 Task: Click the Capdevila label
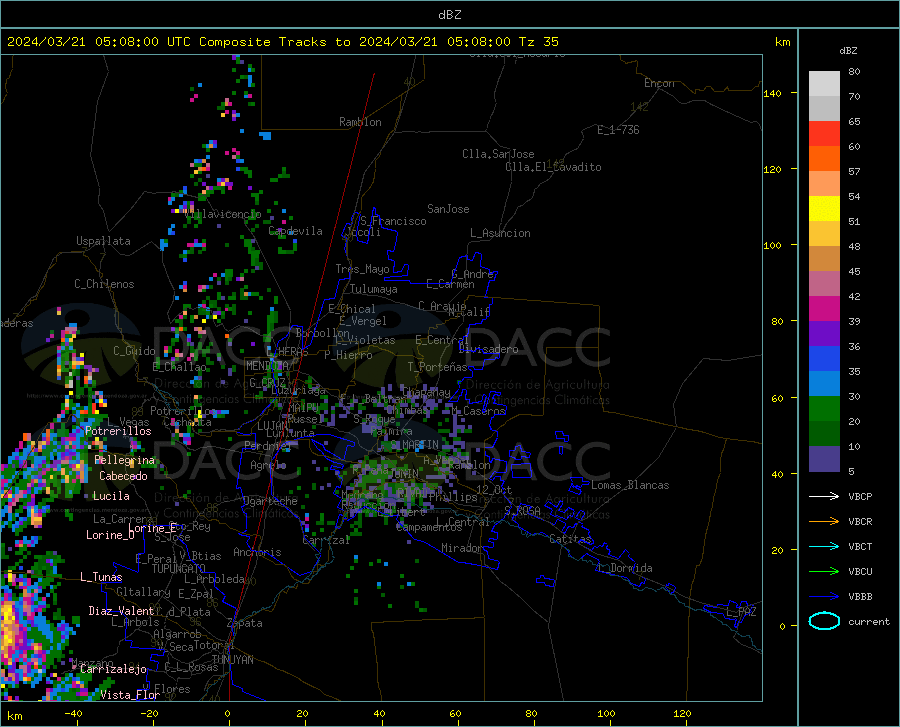[x=295, y=231]
